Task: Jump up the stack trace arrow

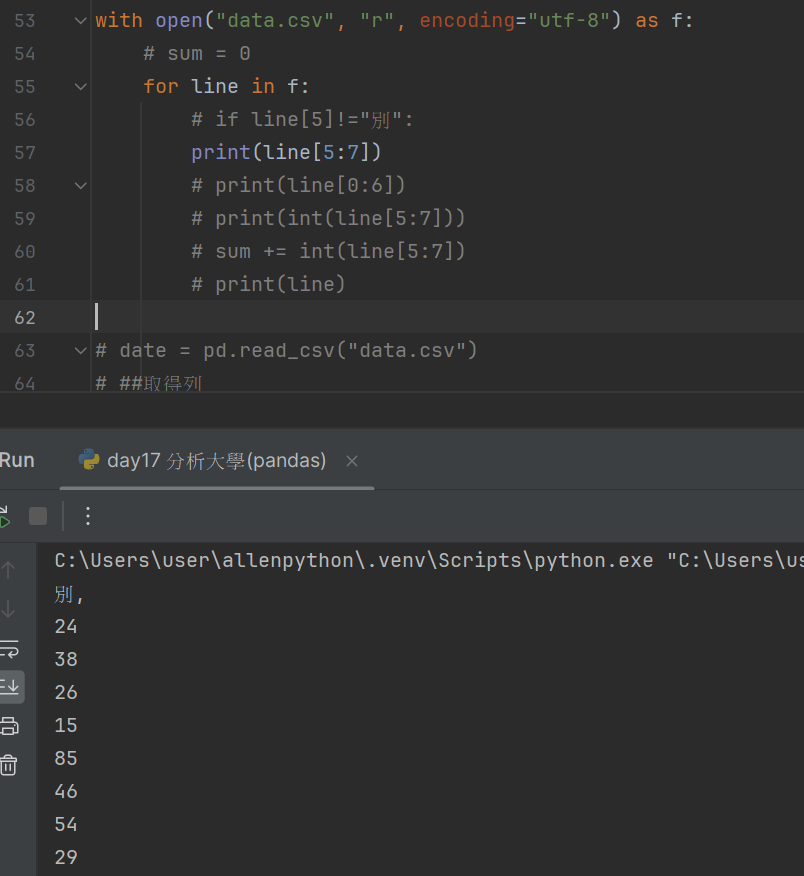Action: click(9, 570)
